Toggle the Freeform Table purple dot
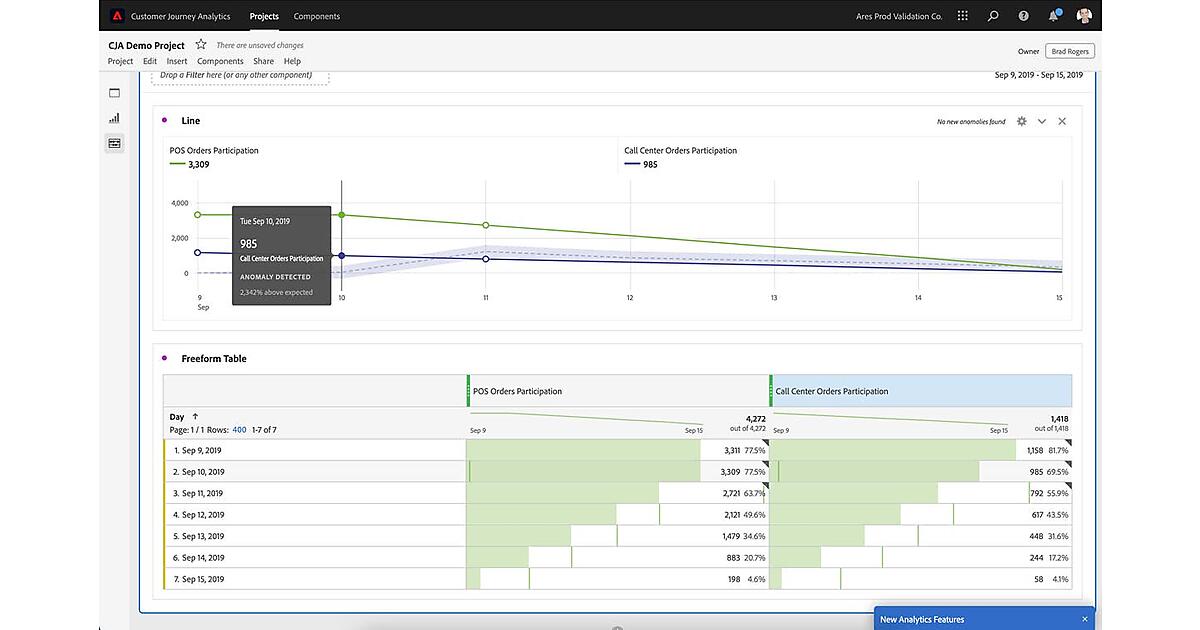 pos(164,358)
